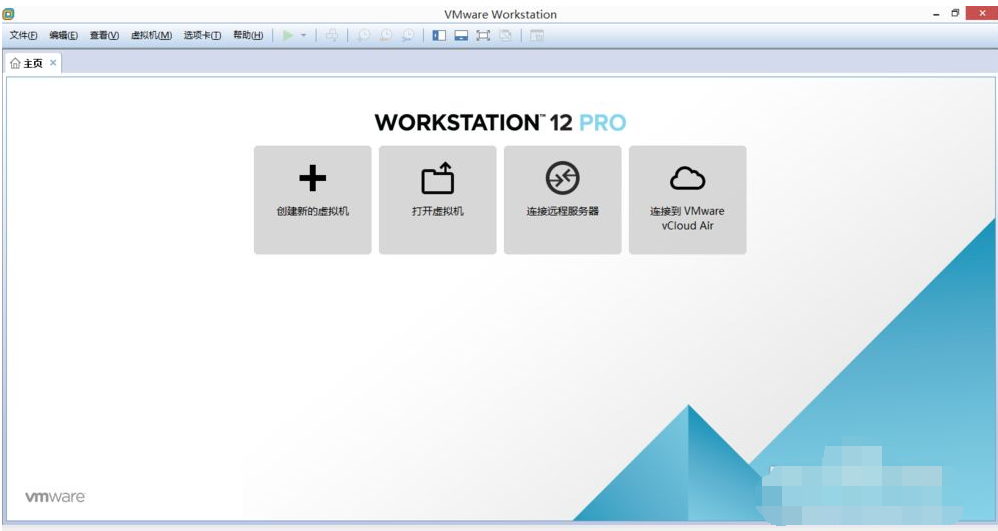998x531 pixels.
Task: Open the 帮助(H) menu
Action: [x=247, y=35]
